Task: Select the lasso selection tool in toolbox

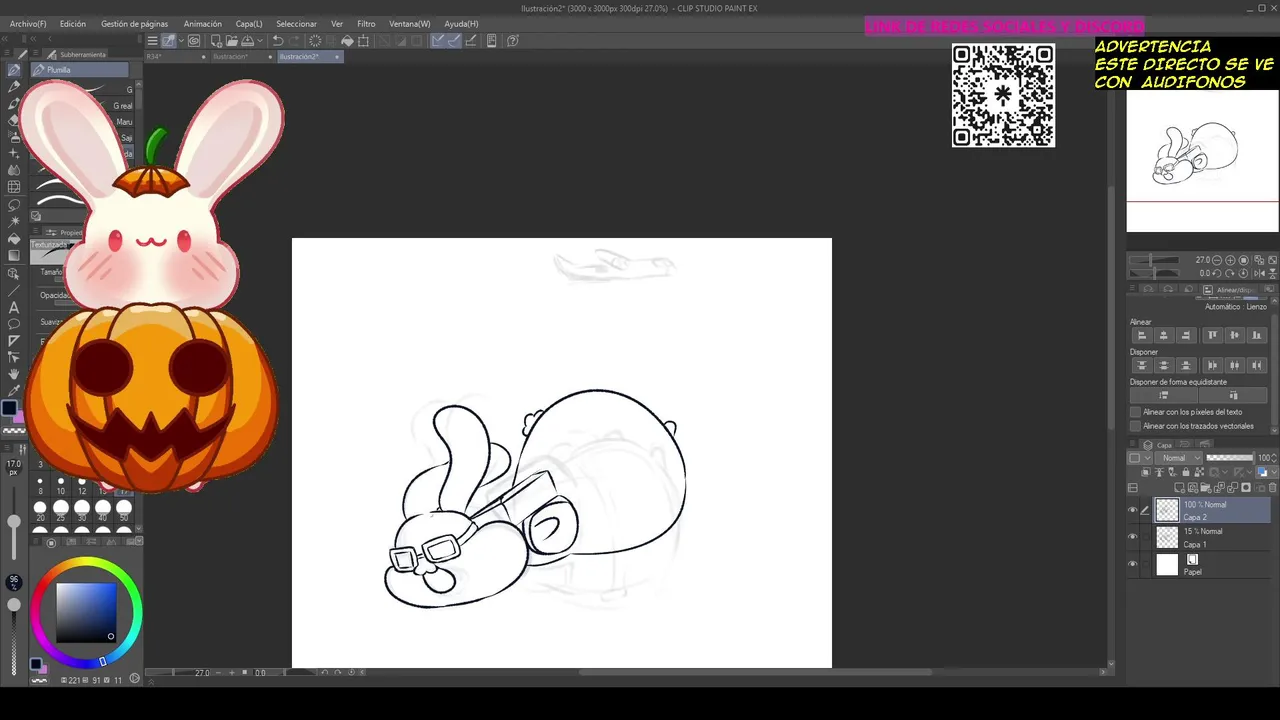Action: point(14,204)
